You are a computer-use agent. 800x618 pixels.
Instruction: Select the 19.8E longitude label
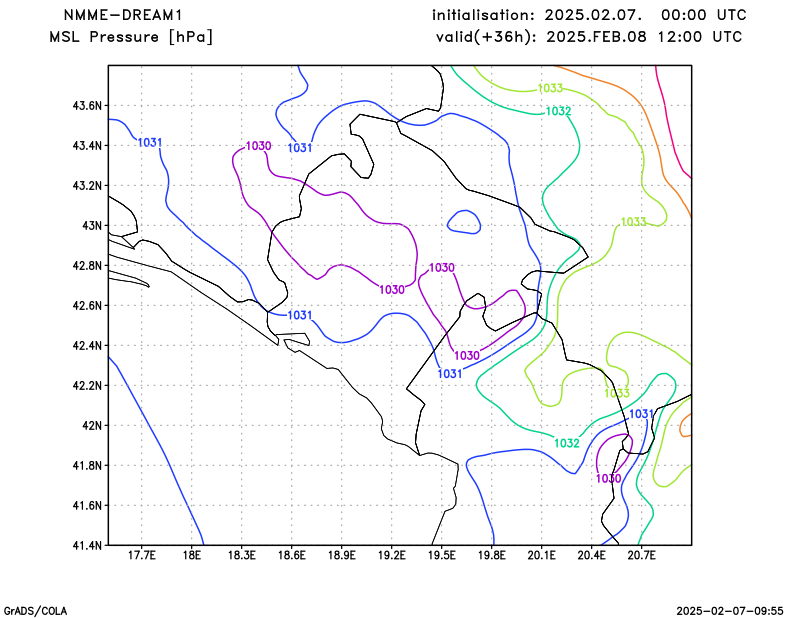pyautogui.click(x=491, y=556)
